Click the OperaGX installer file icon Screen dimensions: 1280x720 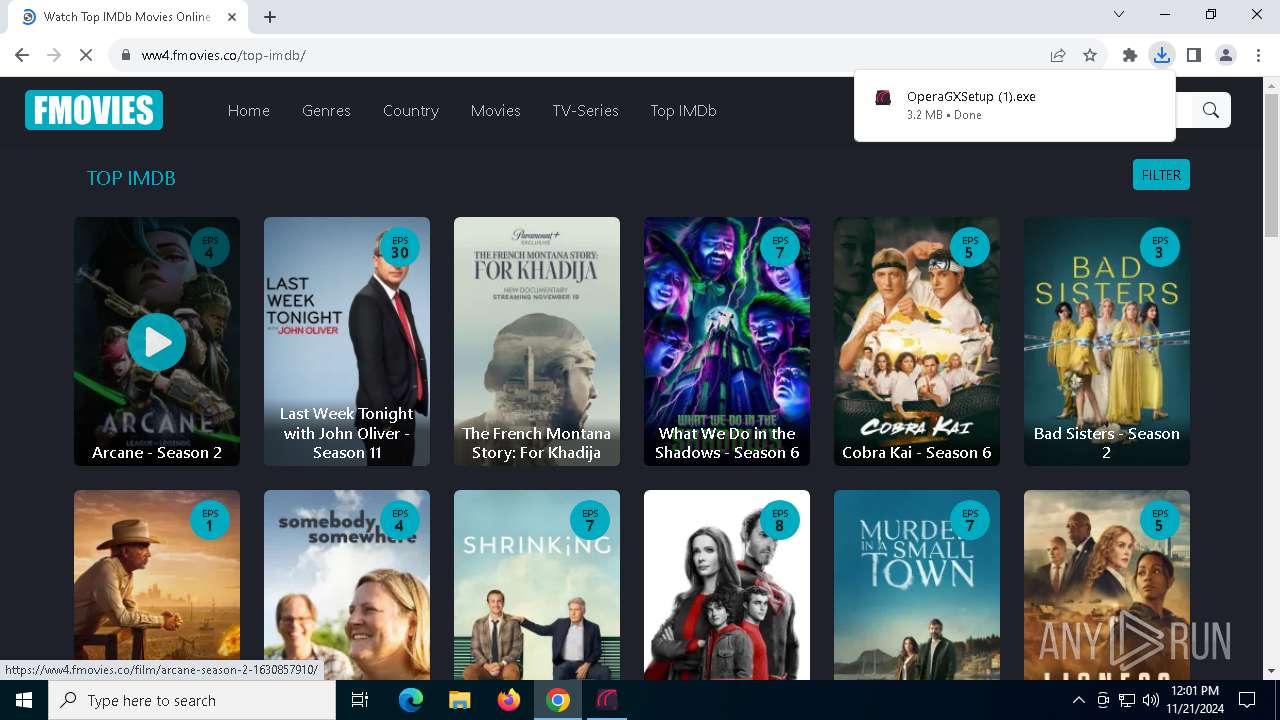(x=883, y=97)
